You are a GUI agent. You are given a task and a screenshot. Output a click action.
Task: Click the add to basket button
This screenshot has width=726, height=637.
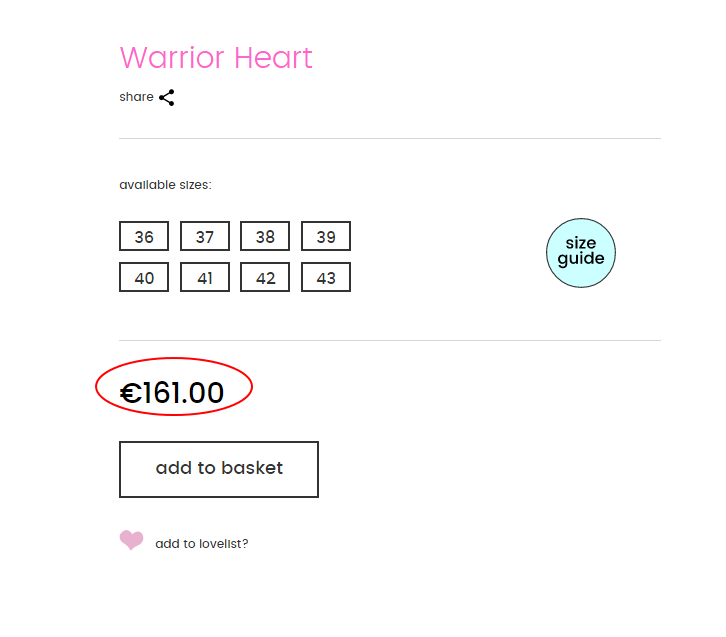click(219, 469)
